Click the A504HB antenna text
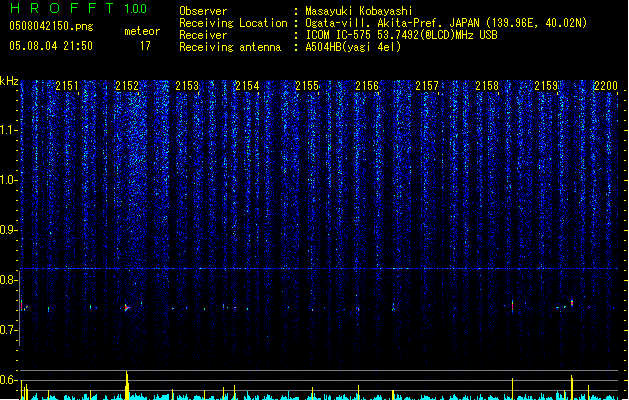Viewport: 629px width, 400px height. click(x=353, y=47)
